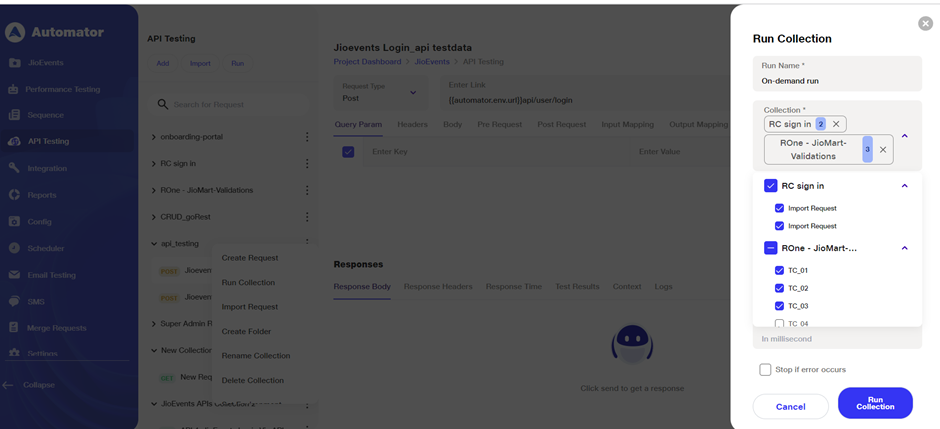Click search magnifier icon in request search
This screenshot has width=940, height=429.
162,104
